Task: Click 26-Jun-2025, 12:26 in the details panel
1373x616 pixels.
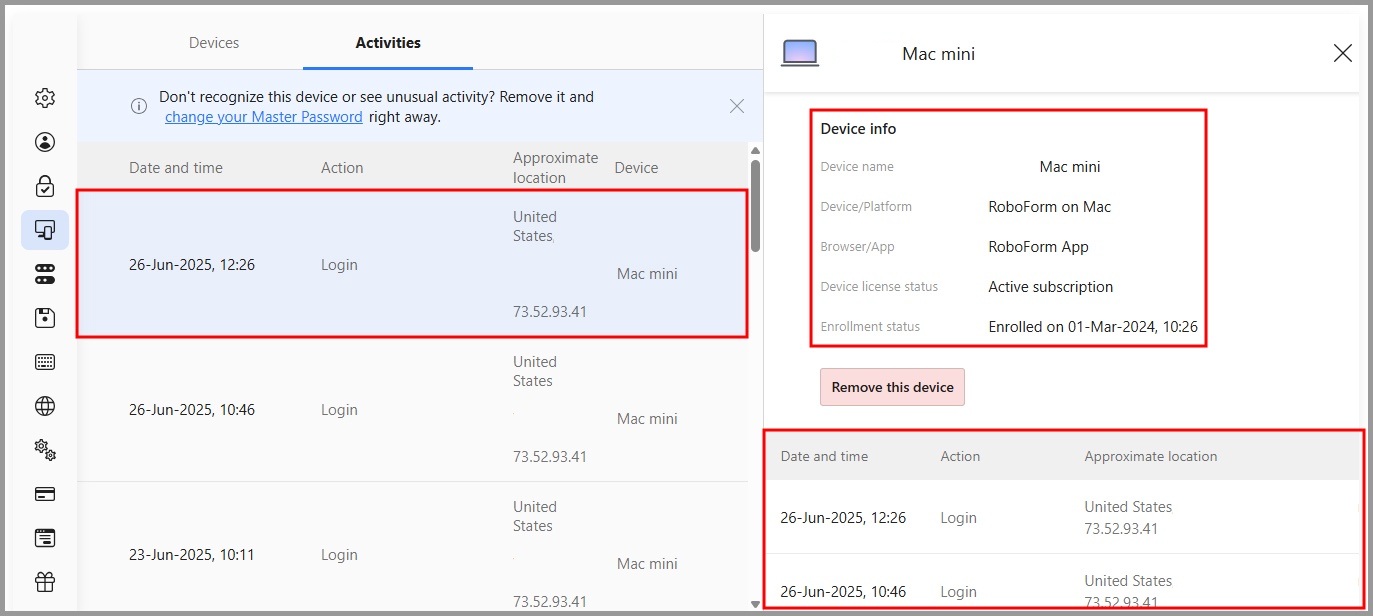Action: point(843,518)
